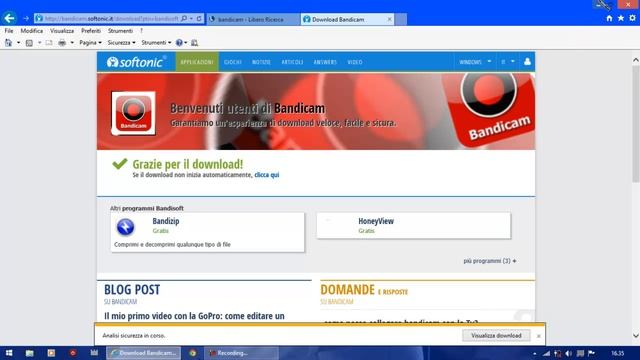Screen dimensions: 640x360
Task: Open the media player taskbar icon
Action: [x=51, y=353]
